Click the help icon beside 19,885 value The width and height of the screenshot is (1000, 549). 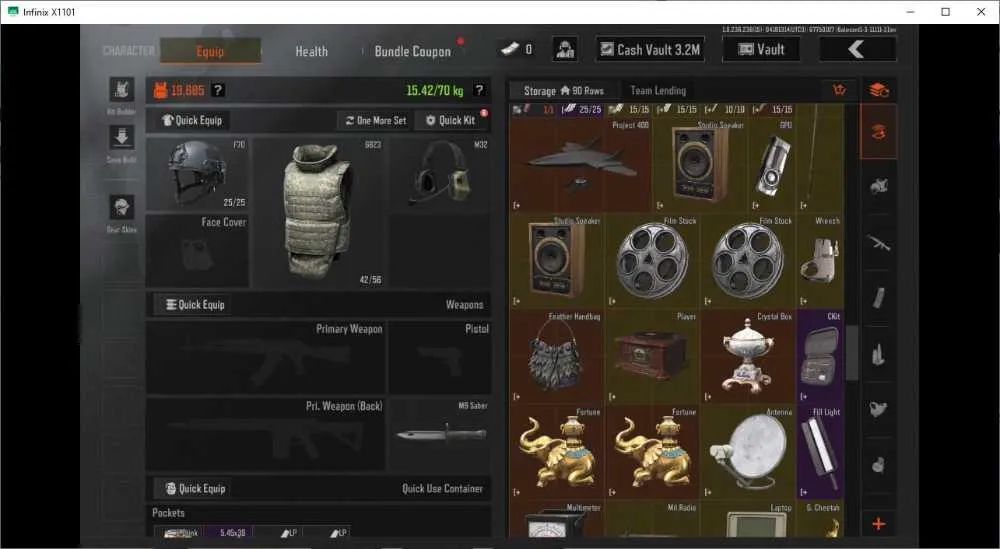click(x=217, y=91)
